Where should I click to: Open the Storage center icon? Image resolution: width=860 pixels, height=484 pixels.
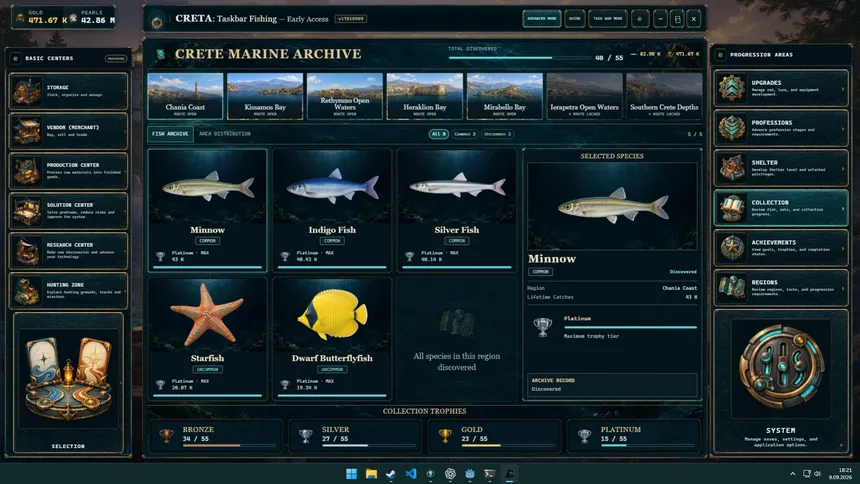pos(27,91)
